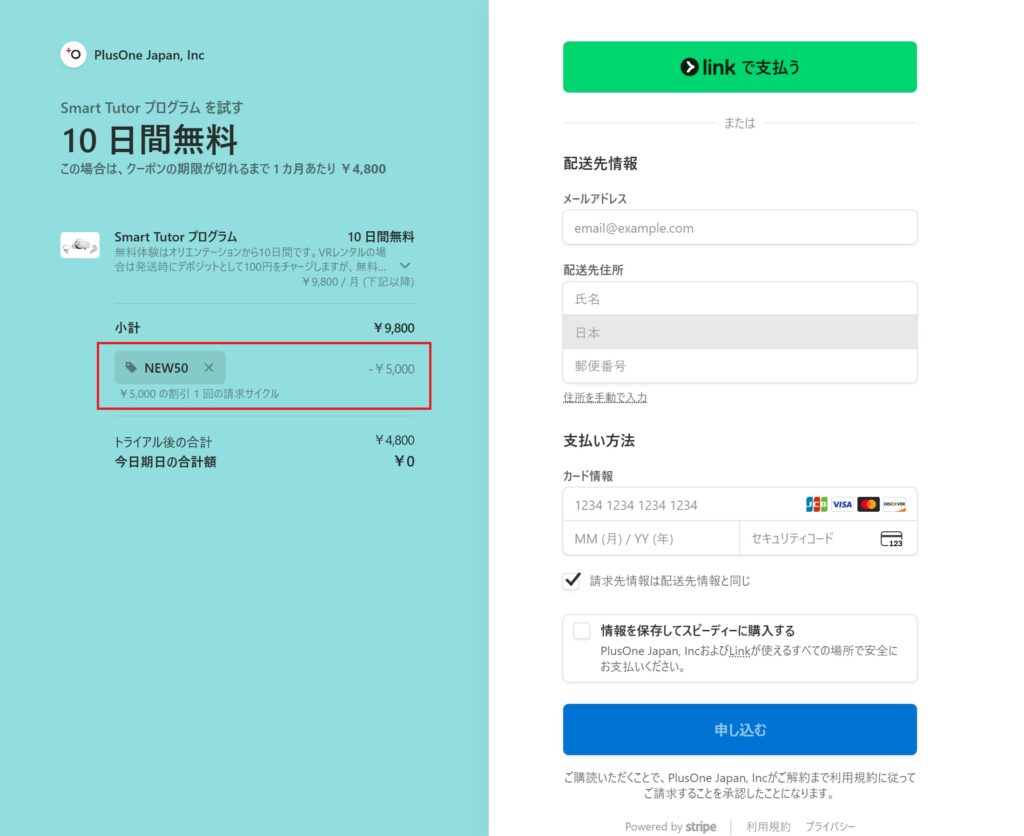Viewport: 1024px width, 836px height.
Task: Expand the Smart Tutor program description chevron
Action: tap(405, 266)
